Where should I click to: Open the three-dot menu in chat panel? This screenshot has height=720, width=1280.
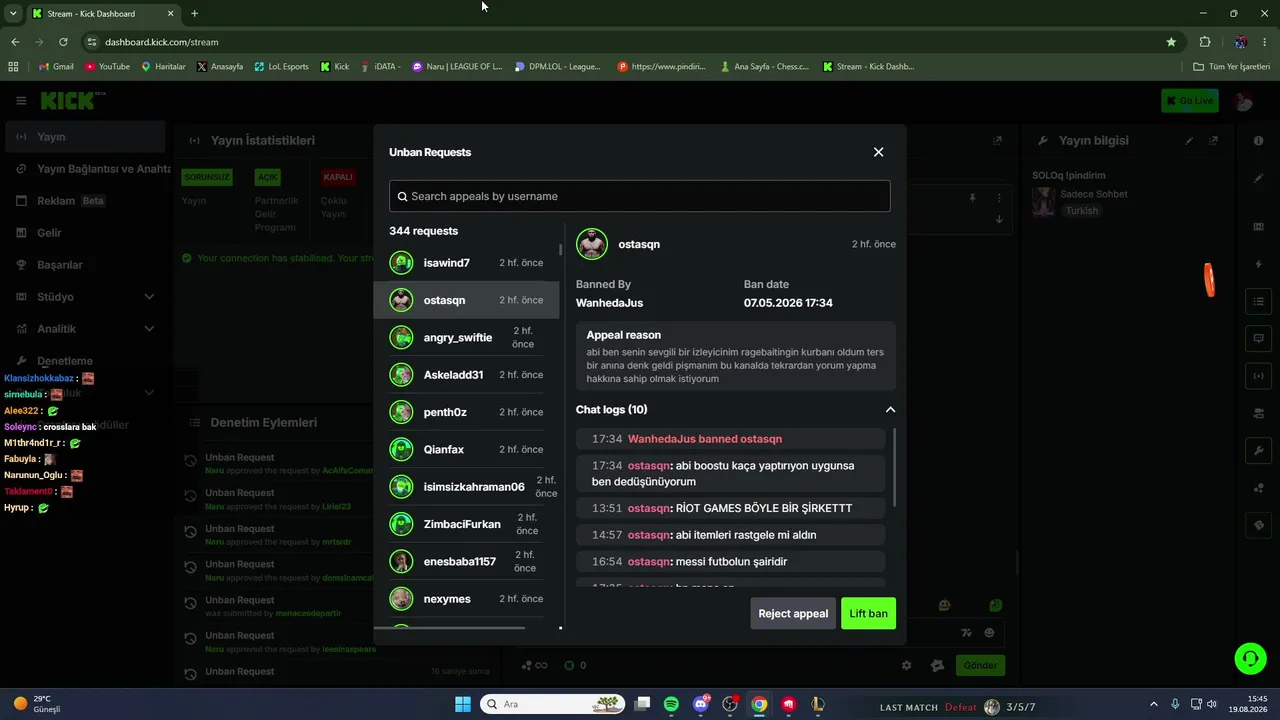(x=999, y=198)
